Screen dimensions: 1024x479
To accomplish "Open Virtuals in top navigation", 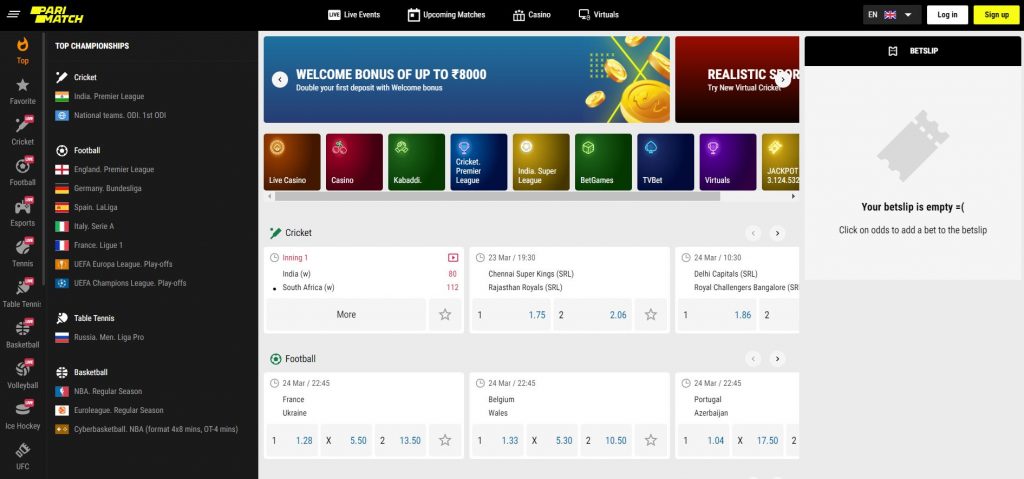I will pyautogui.click(x=598, y=14).
